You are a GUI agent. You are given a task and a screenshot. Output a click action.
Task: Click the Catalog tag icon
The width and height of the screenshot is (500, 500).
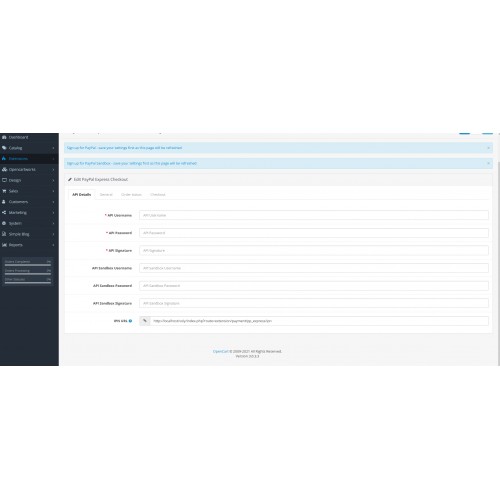(x=4, y=148)
